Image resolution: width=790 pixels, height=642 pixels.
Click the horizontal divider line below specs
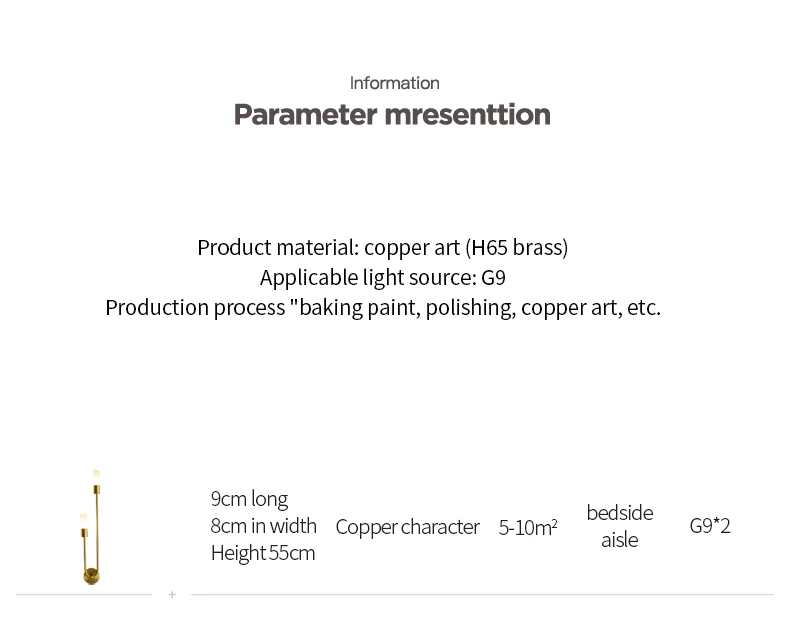480,595
